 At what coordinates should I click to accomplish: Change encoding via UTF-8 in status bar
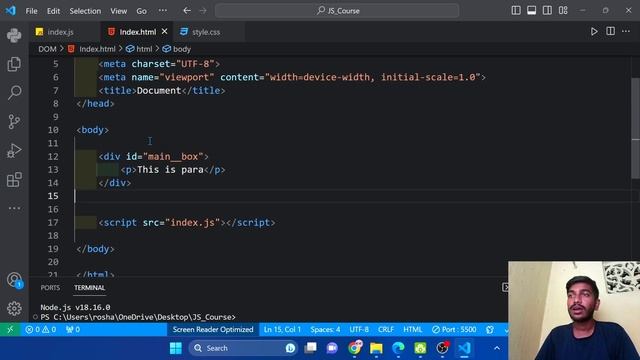[x=359, y=329]
